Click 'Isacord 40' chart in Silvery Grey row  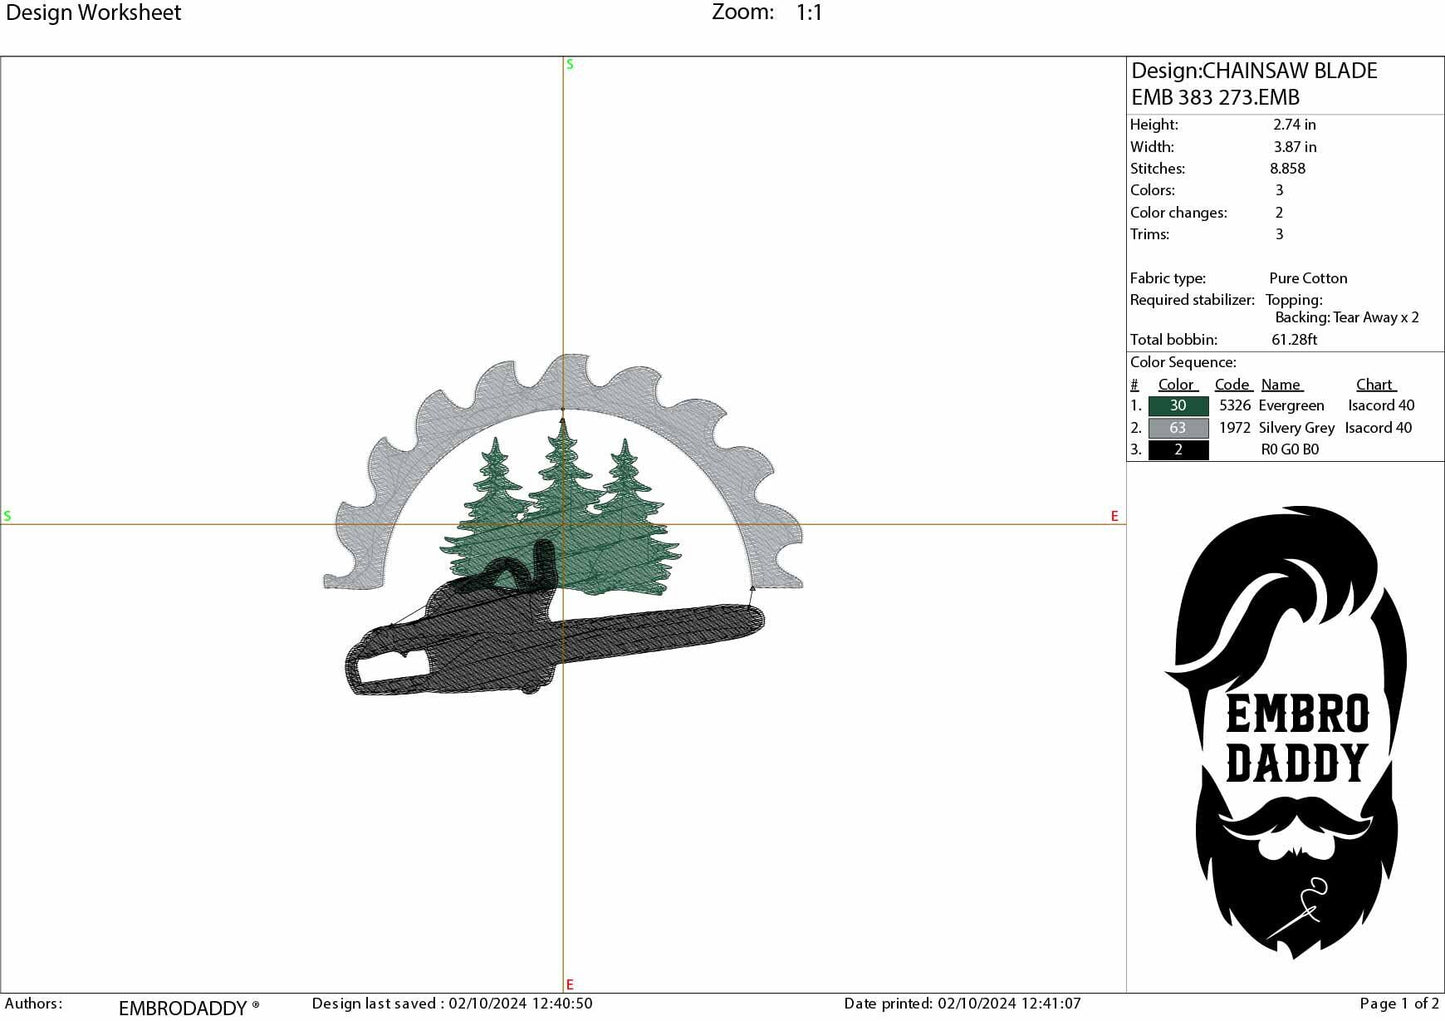tap(1378, 428)
